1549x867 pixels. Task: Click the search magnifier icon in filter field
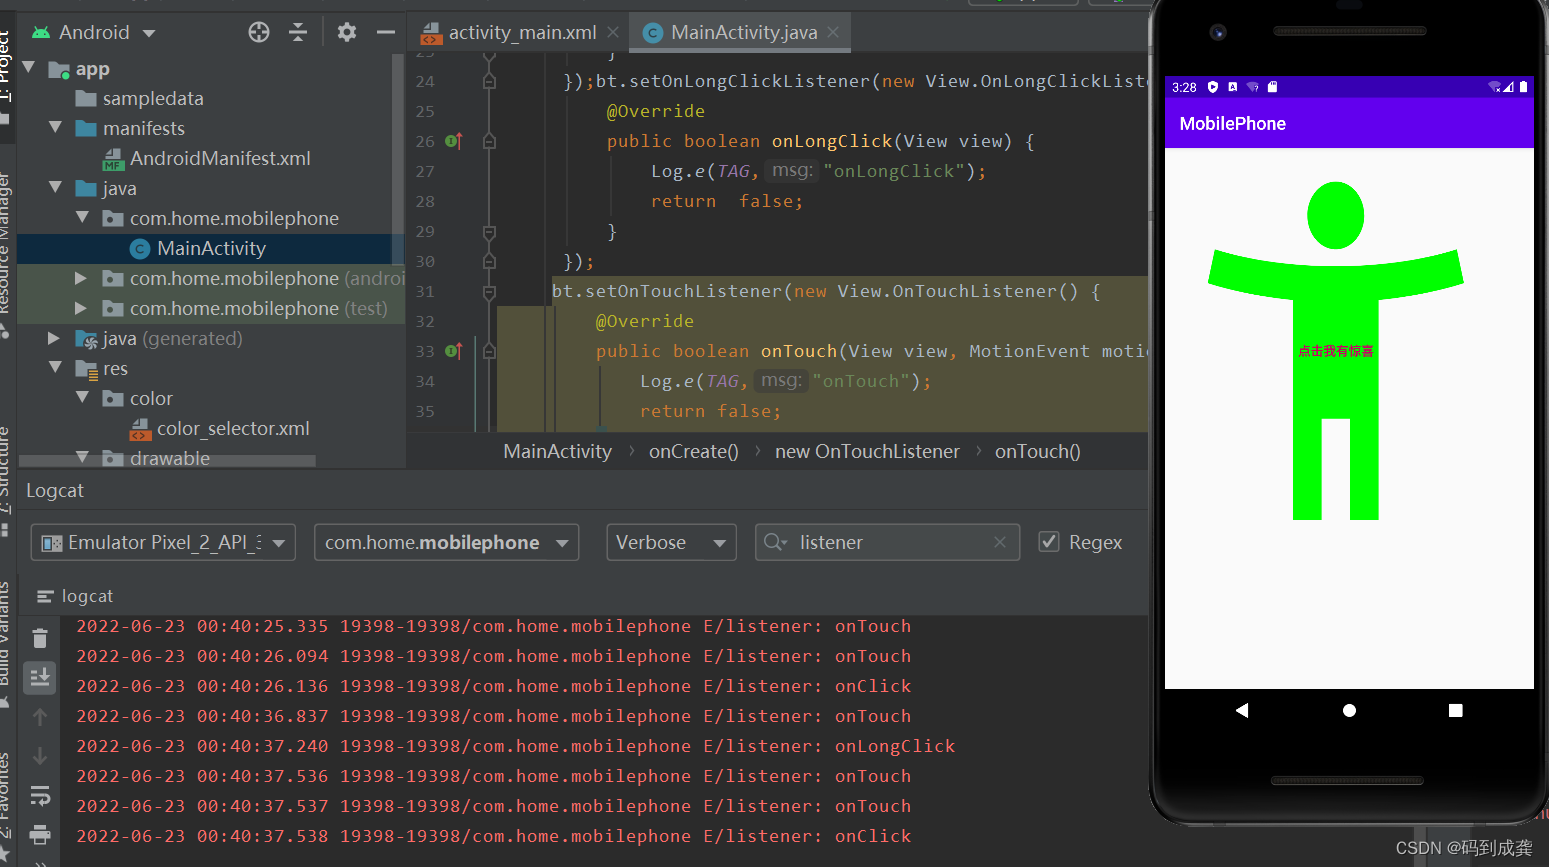click(x=775, y=542)
